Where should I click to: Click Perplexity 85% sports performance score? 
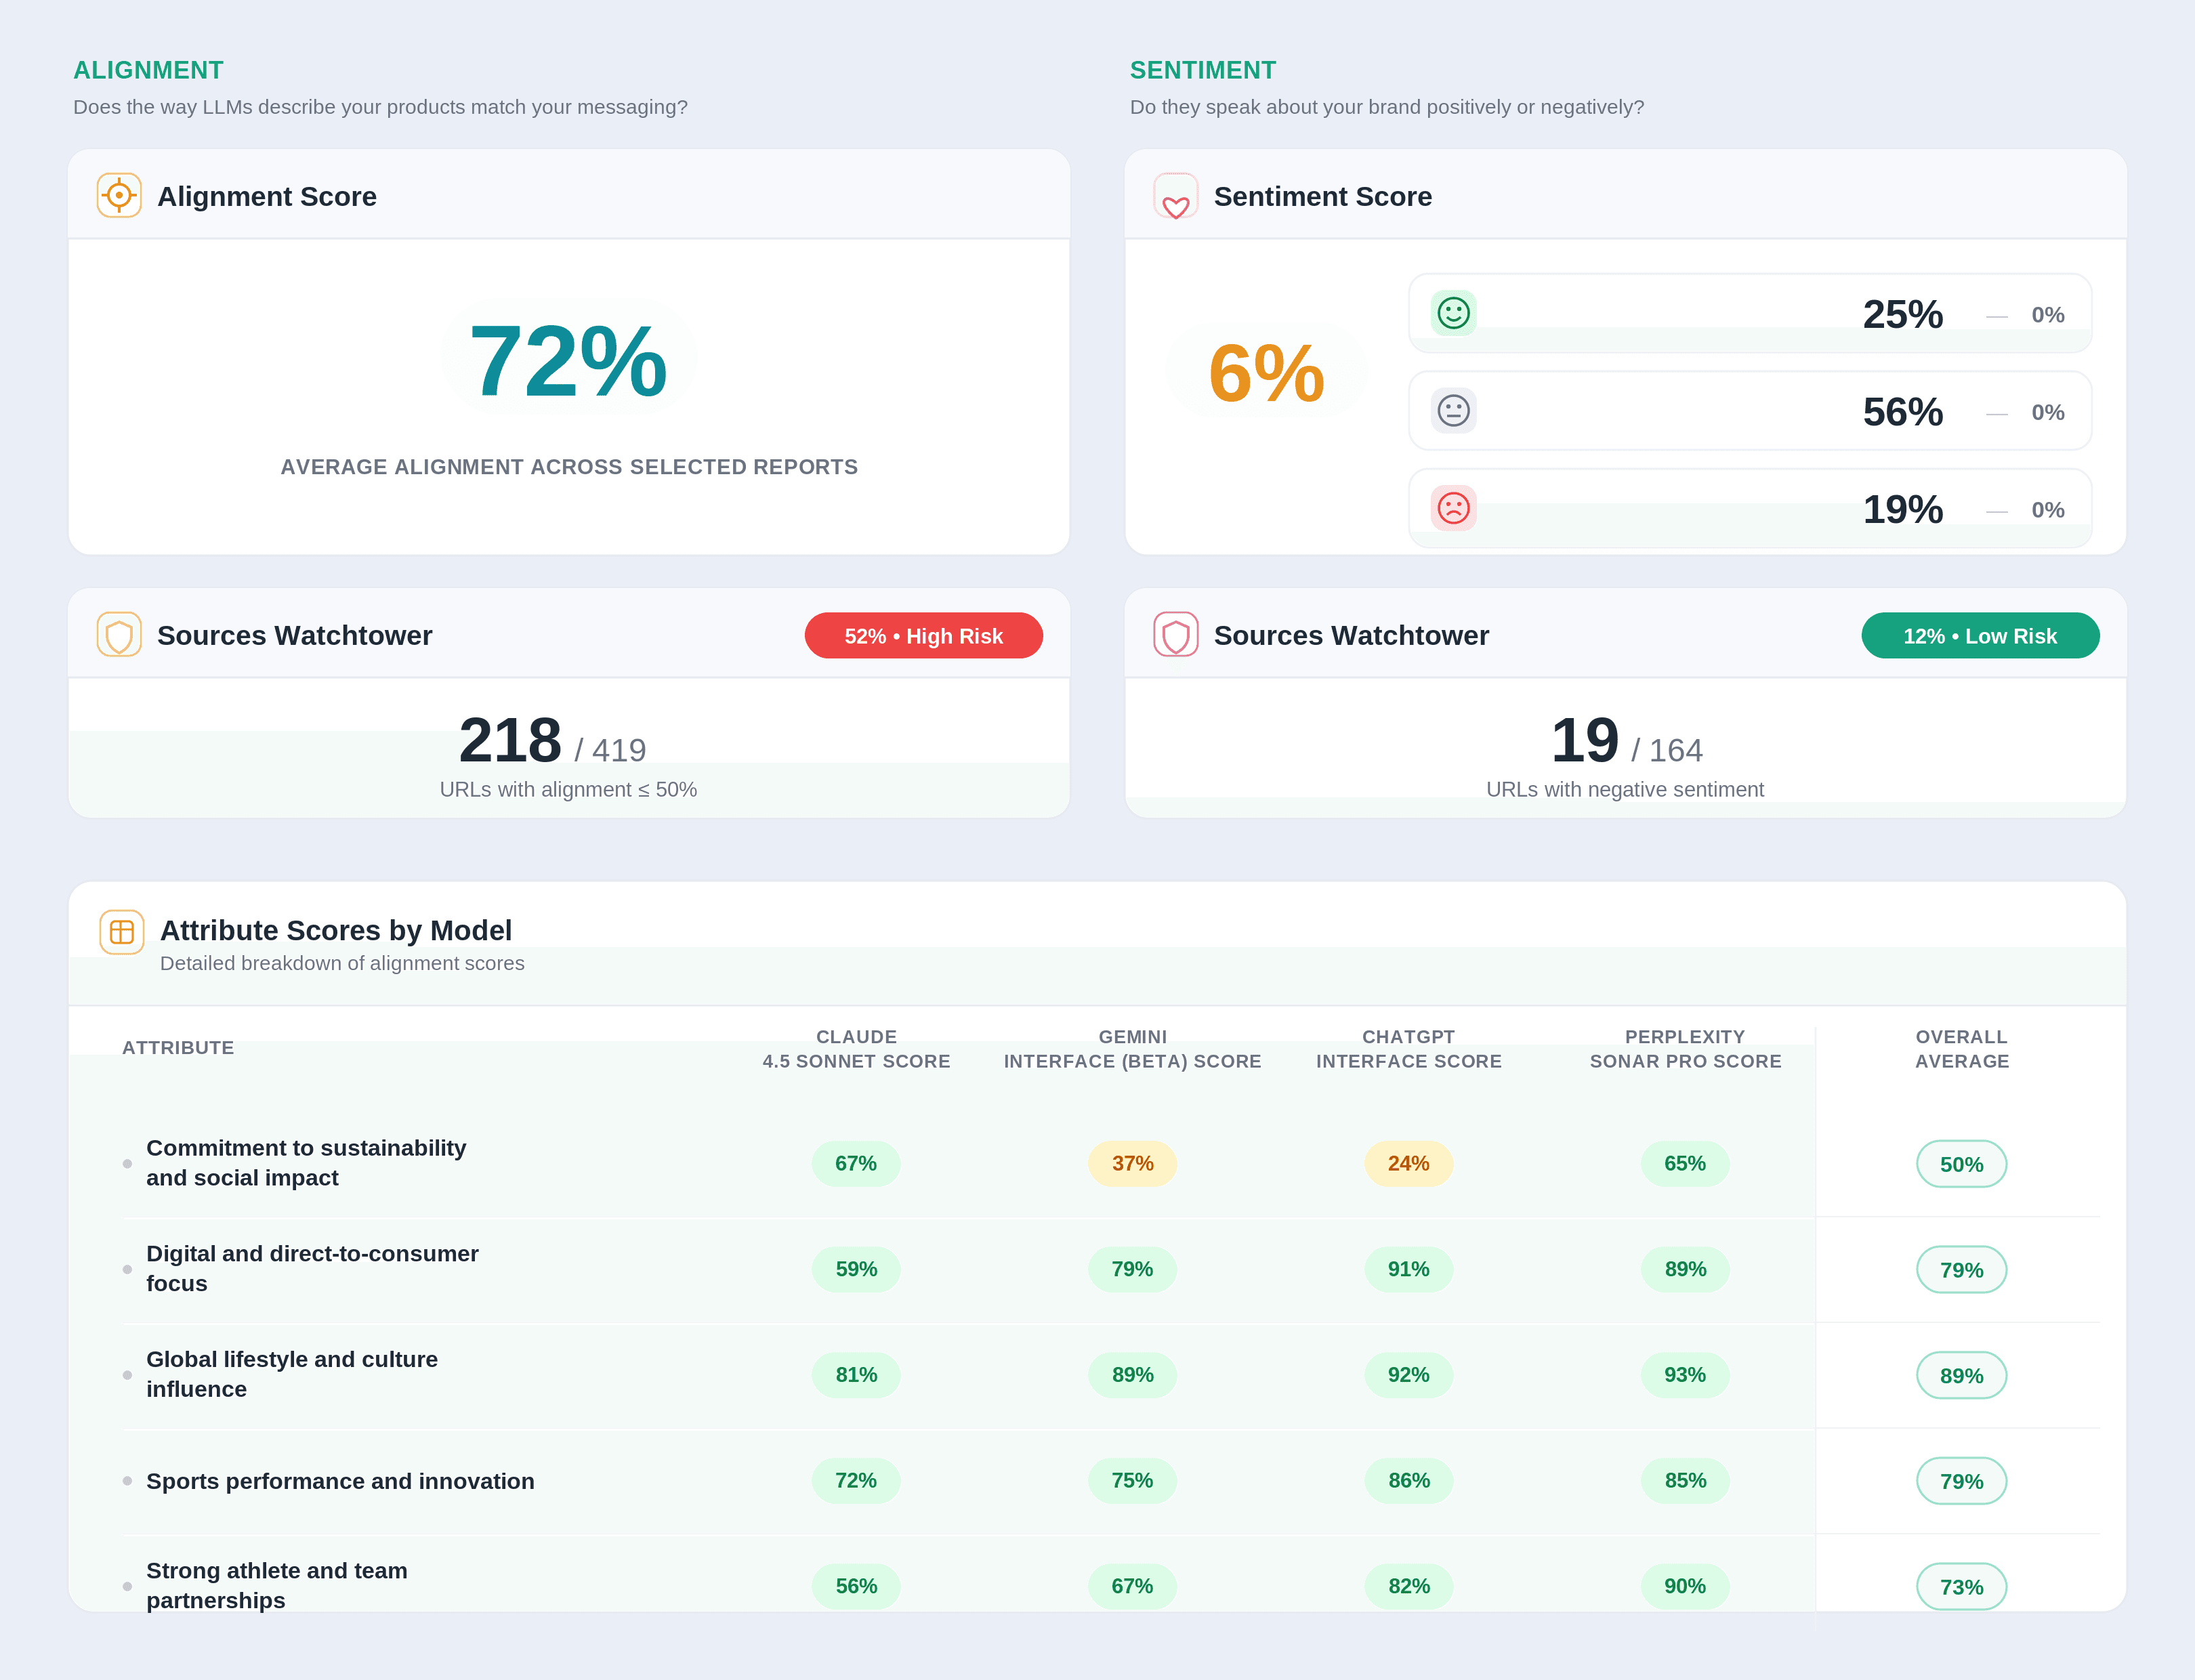pyautogui.click(x=1685, y=1481)
